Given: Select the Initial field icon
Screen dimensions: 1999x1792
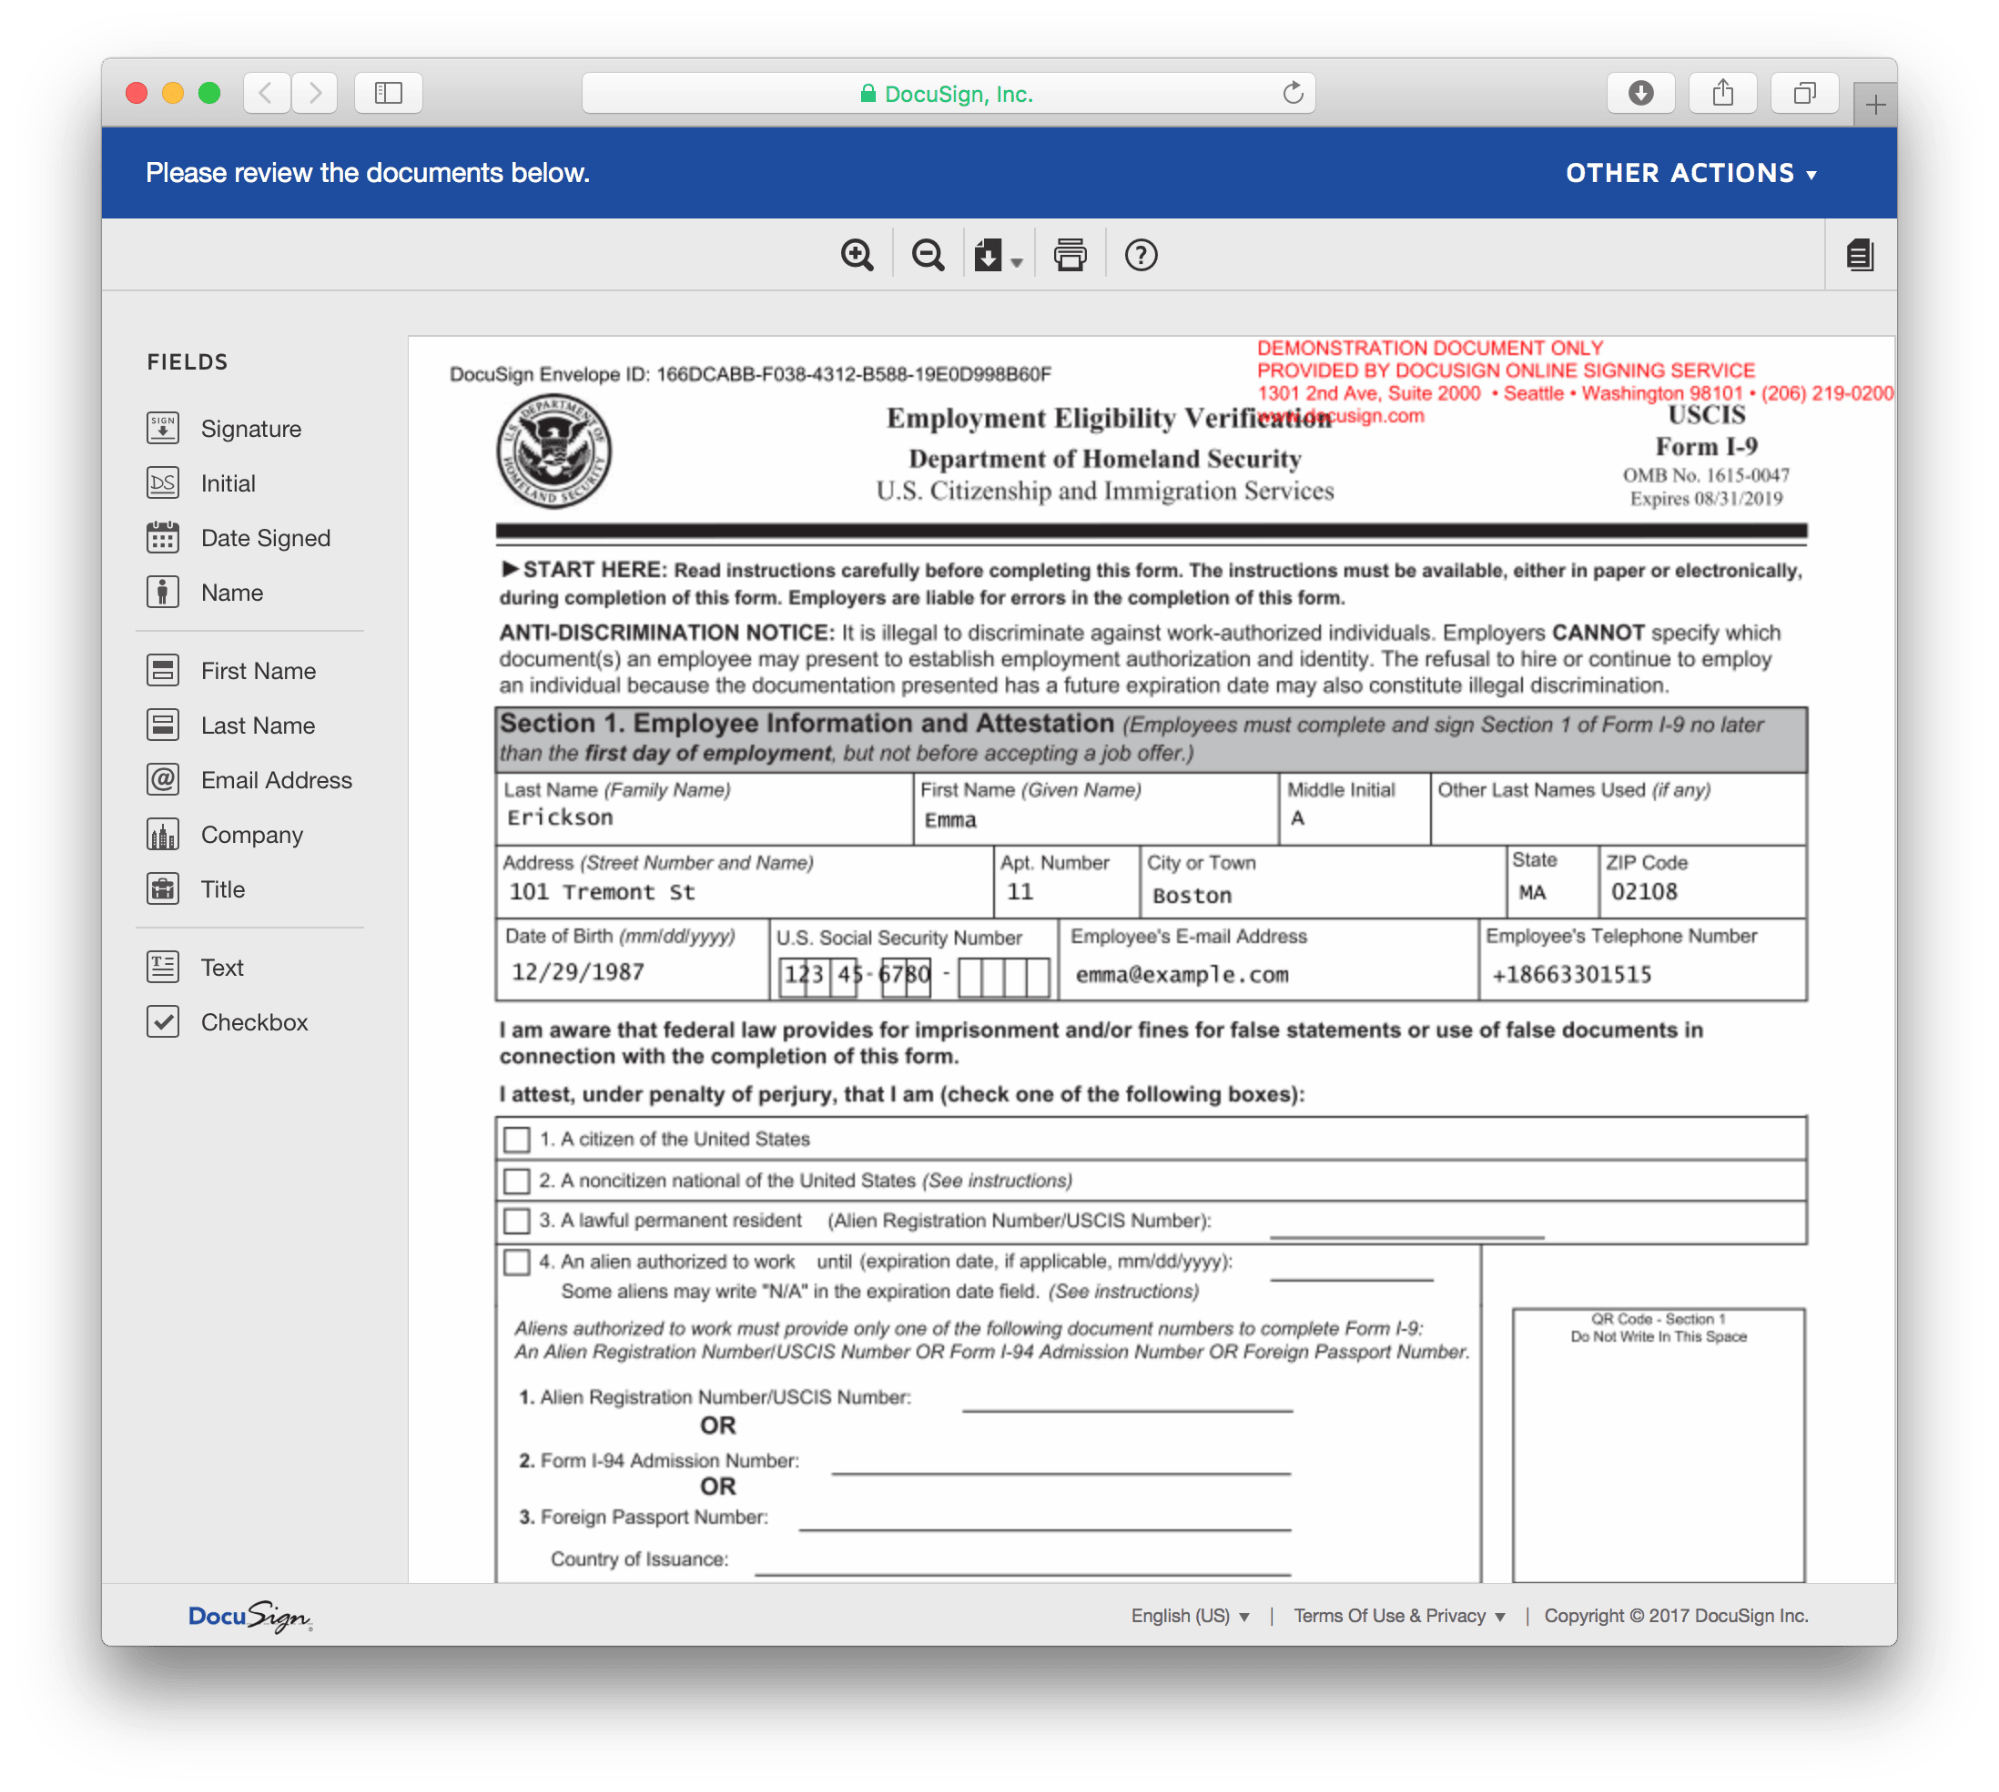Looking at the screenshot, I should point(162,483).
